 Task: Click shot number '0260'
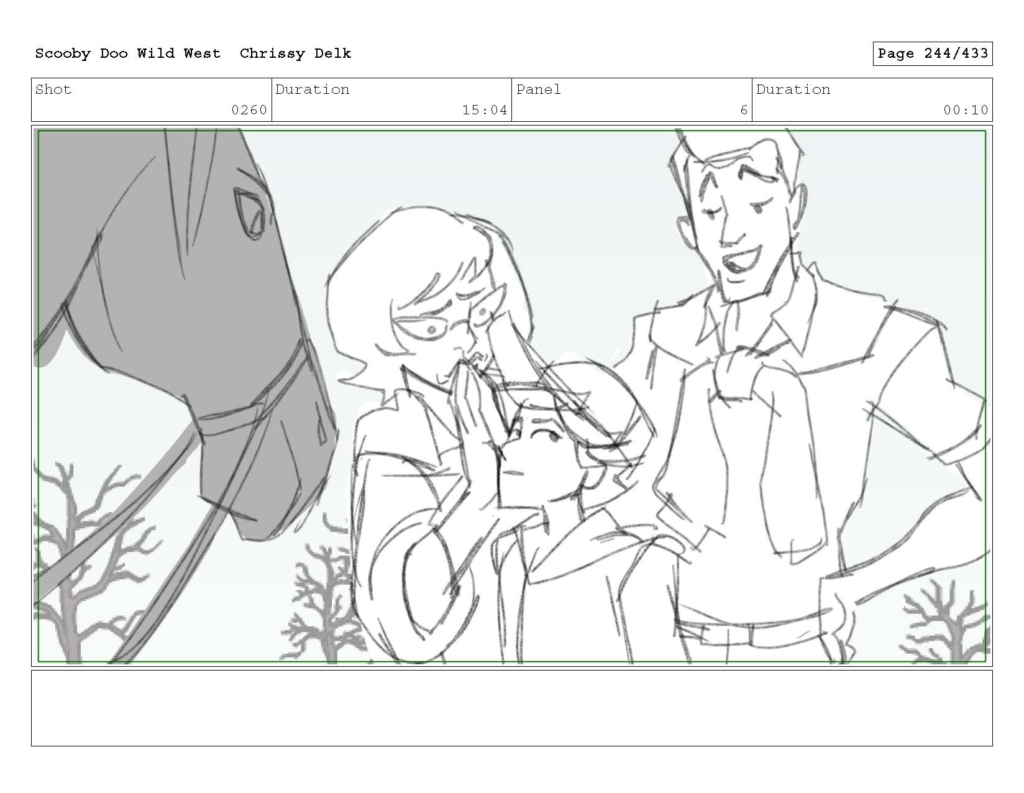pyautogui.click(x=249, y=110)
